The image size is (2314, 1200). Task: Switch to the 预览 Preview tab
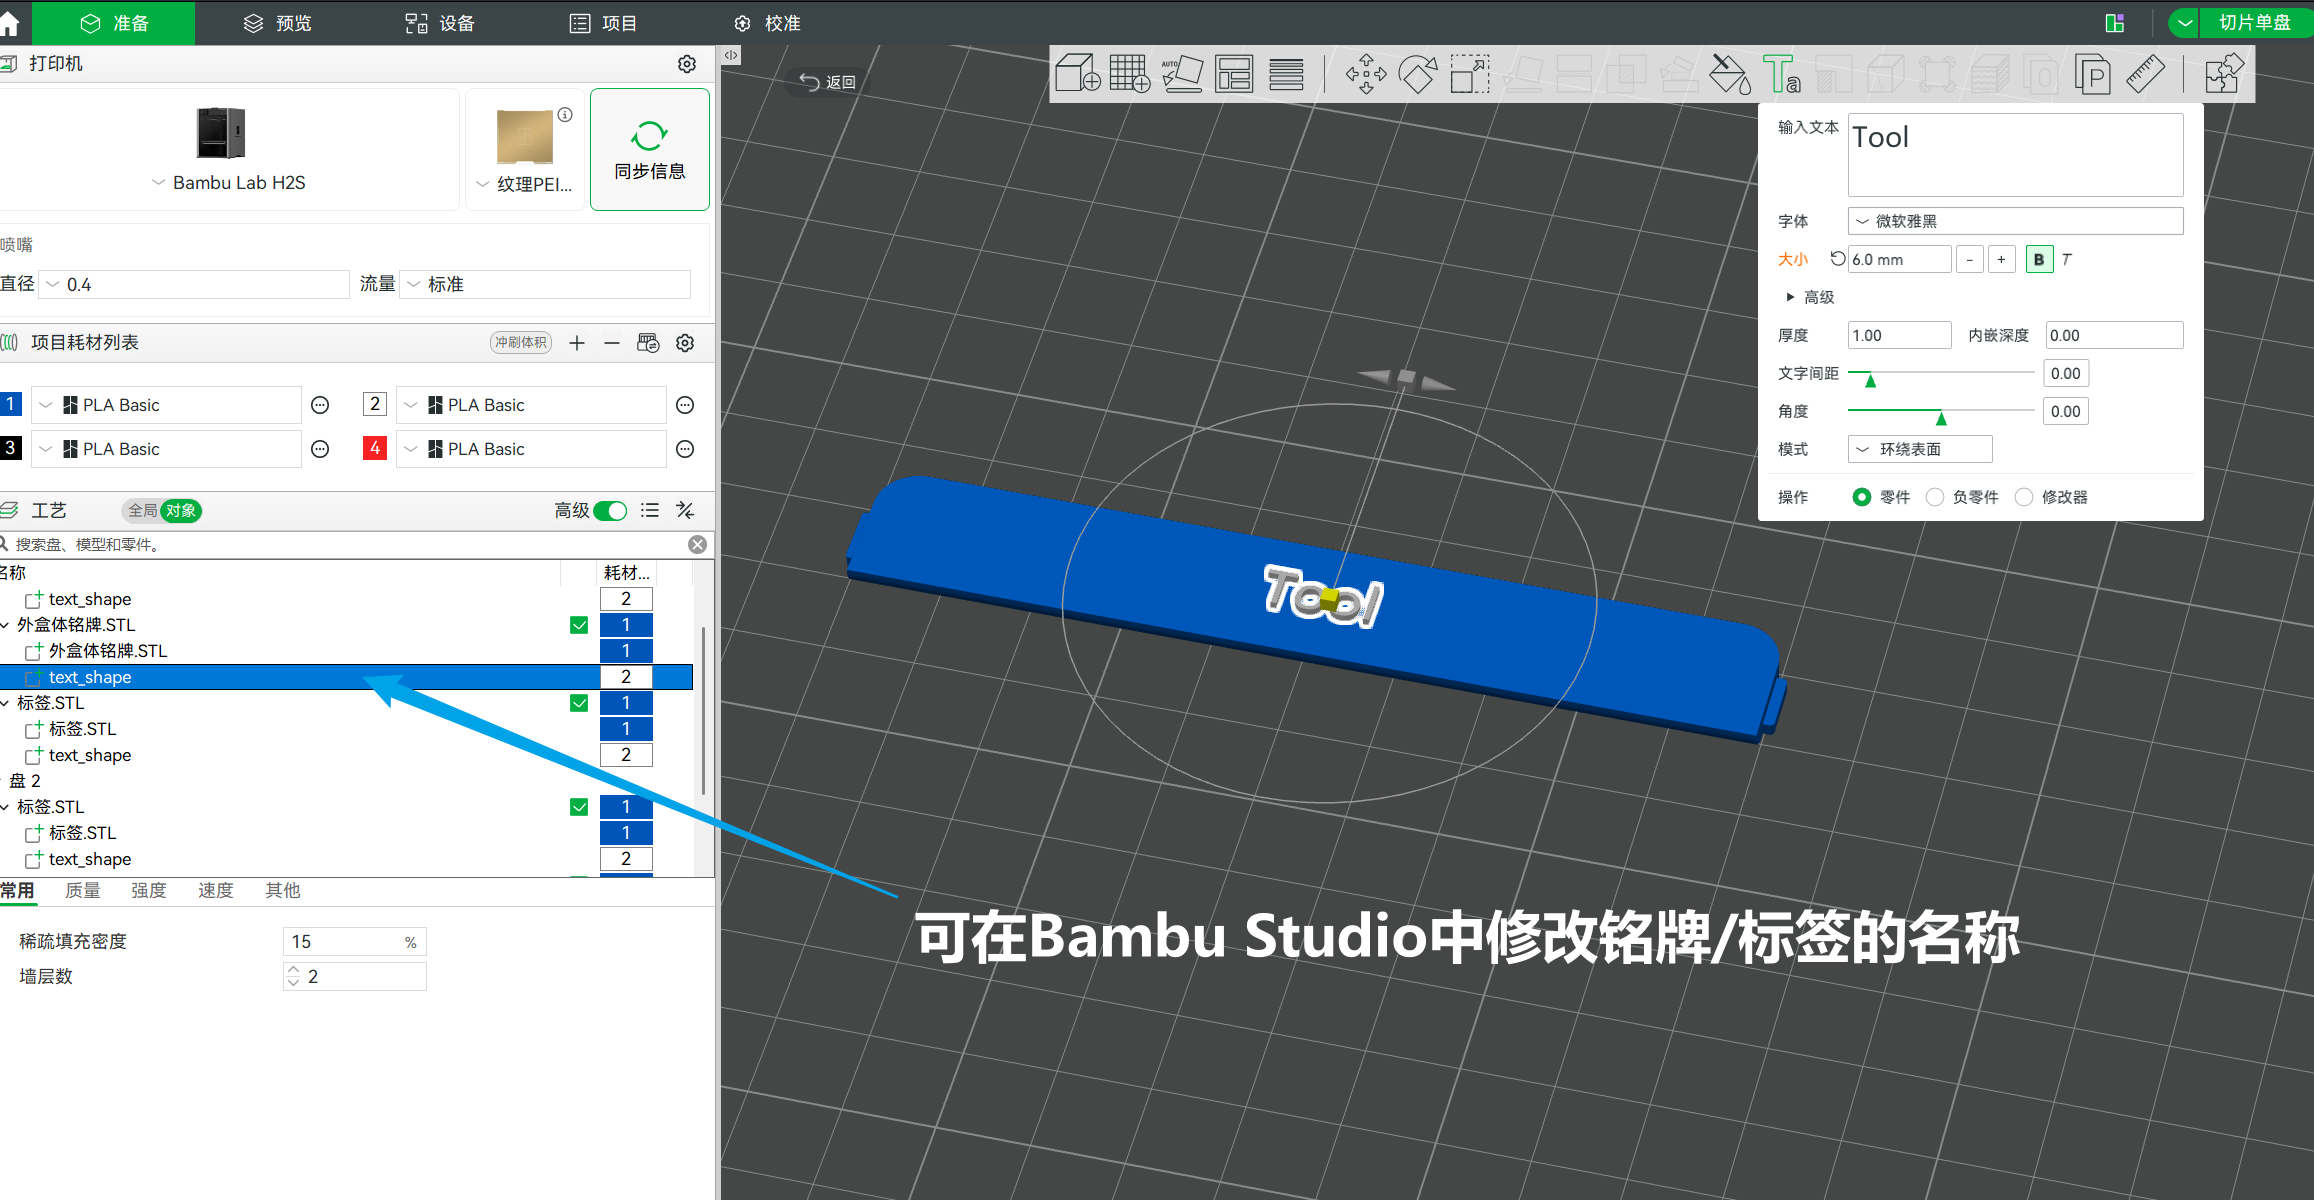coord(278,23)
